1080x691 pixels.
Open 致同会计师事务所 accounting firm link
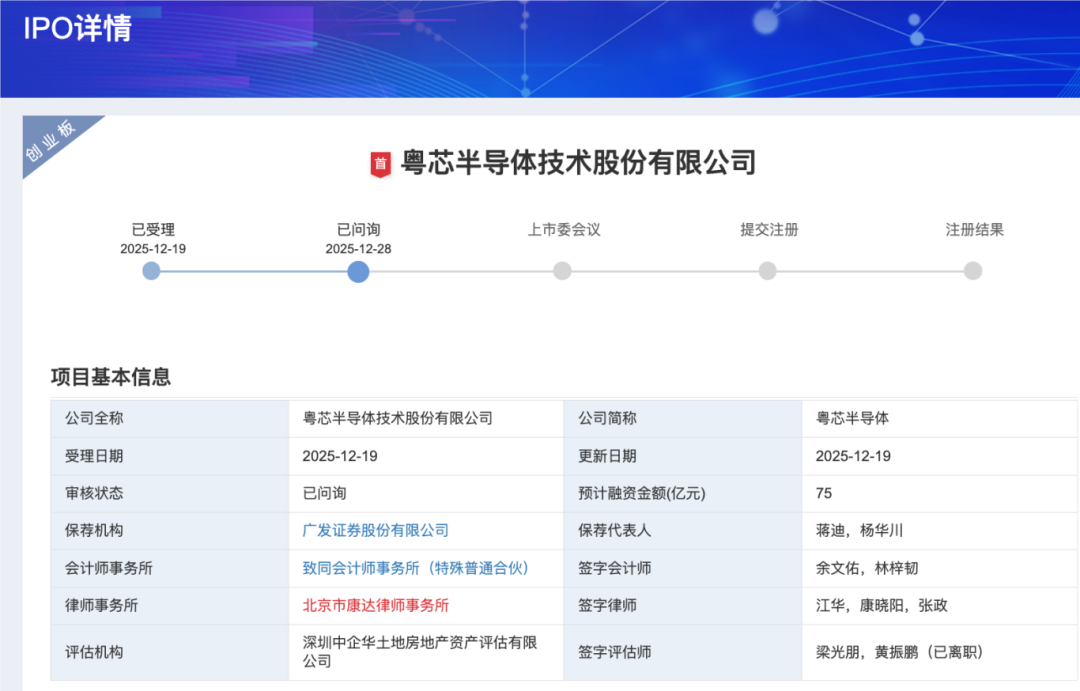coord(415,568)
